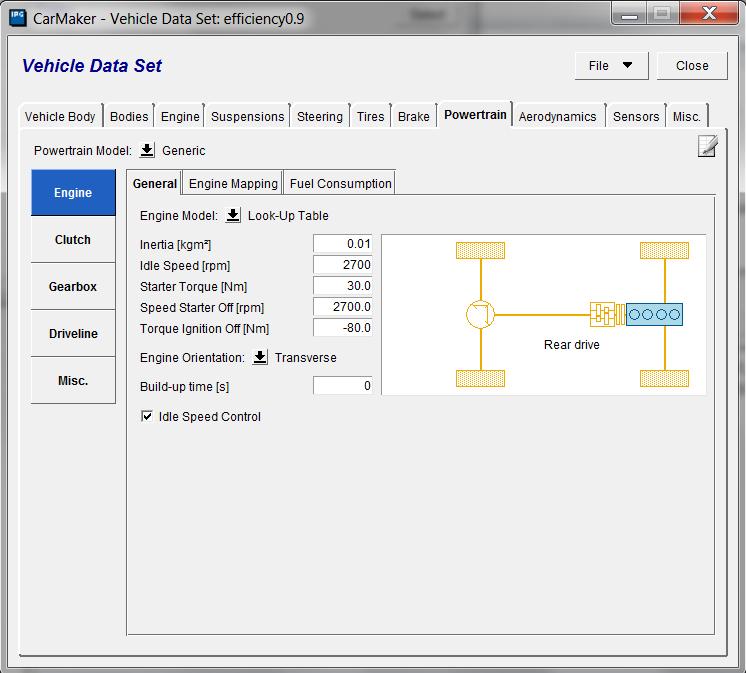Open the top Misc. tab
The width and height of the screenshot is (746, 673).
point(686,117)
